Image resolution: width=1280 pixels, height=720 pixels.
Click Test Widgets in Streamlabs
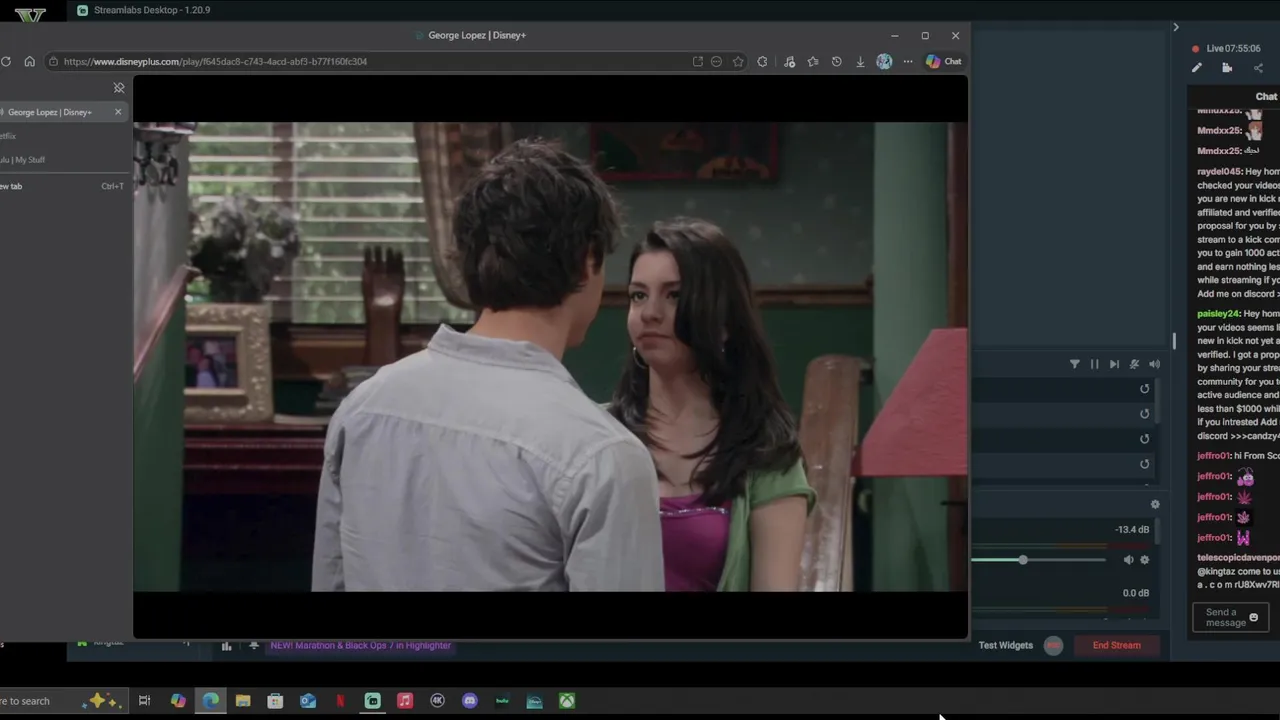(x=1006, y=645)
